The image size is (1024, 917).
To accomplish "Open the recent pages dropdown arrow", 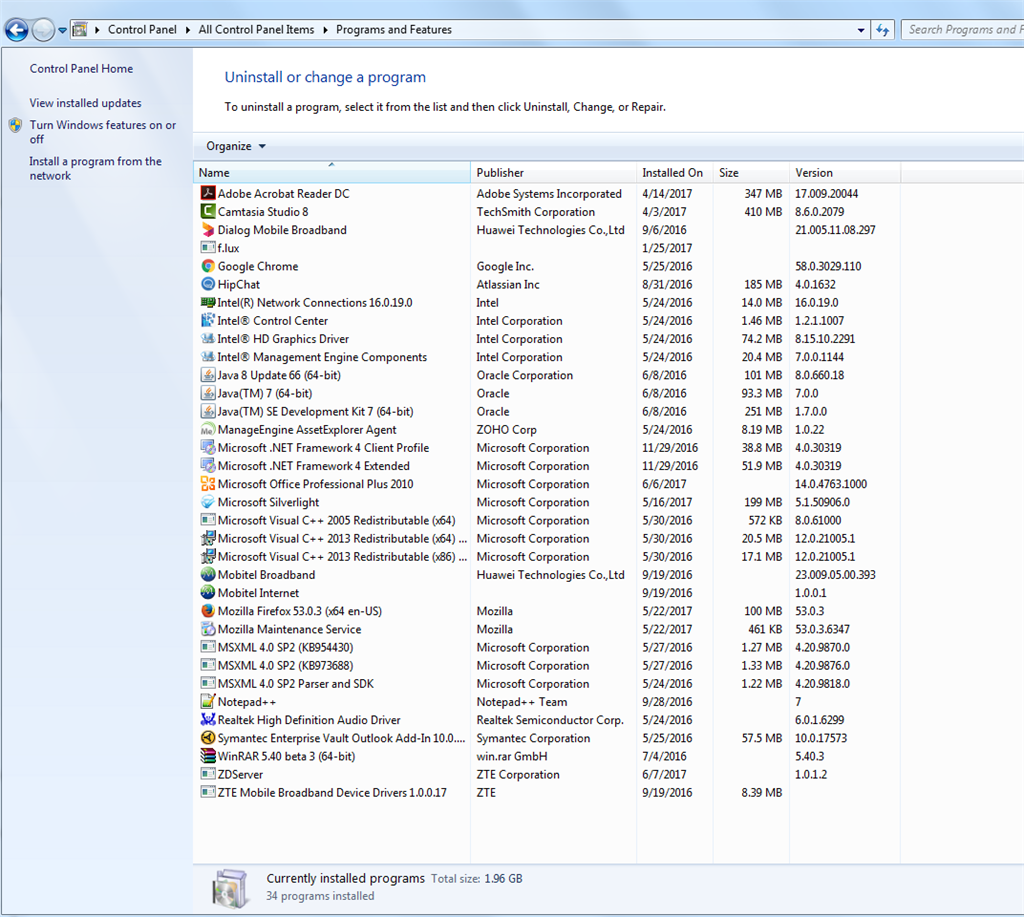I will [x=62, y=30].
